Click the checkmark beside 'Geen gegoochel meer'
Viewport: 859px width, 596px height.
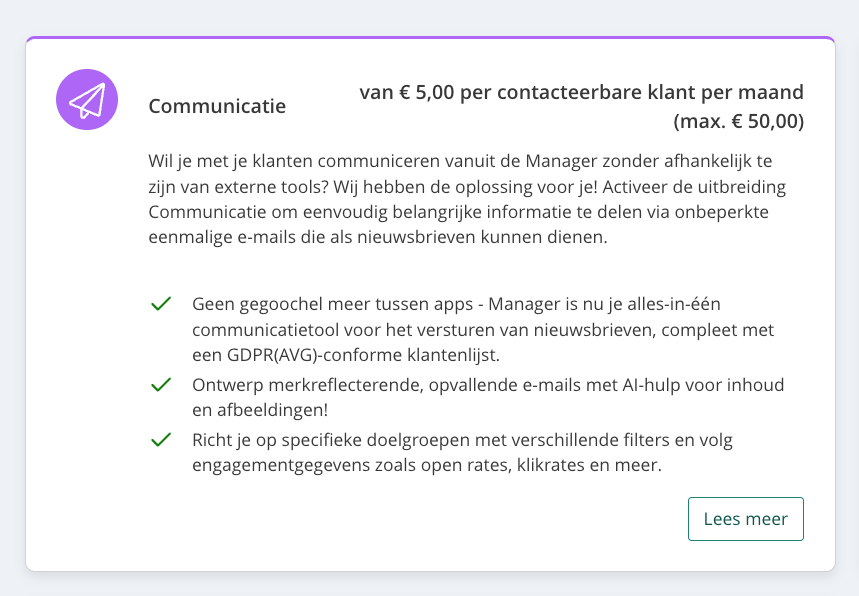(x=160, y=304)
